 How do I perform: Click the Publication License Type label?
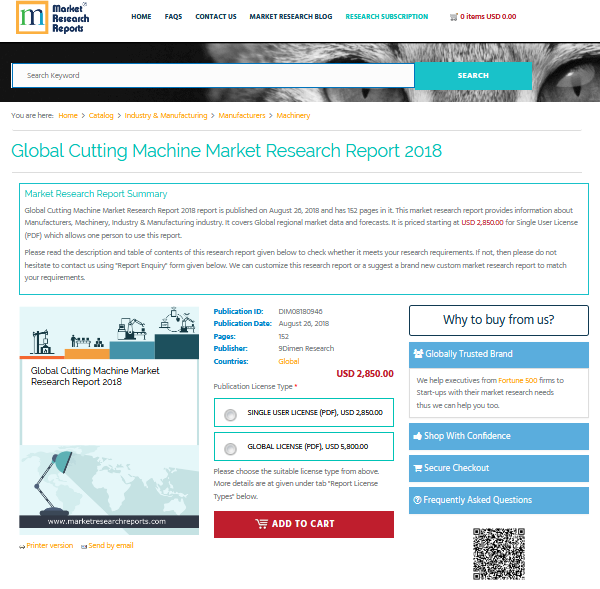pos(255,387)
